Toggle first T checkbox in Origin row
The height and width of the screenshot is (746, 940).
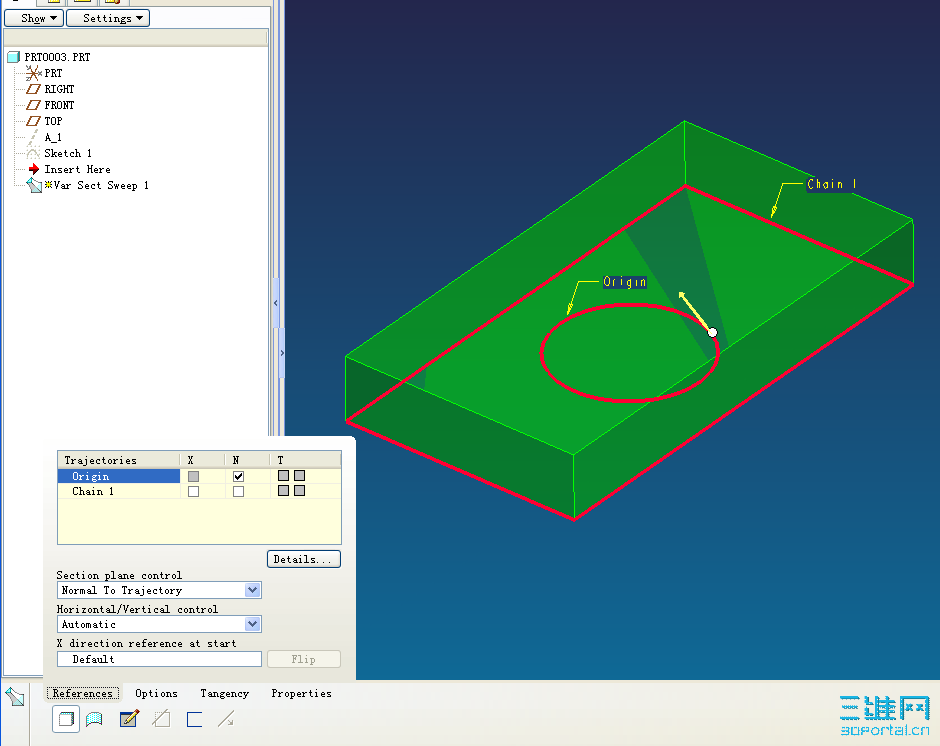click(284, 476)
